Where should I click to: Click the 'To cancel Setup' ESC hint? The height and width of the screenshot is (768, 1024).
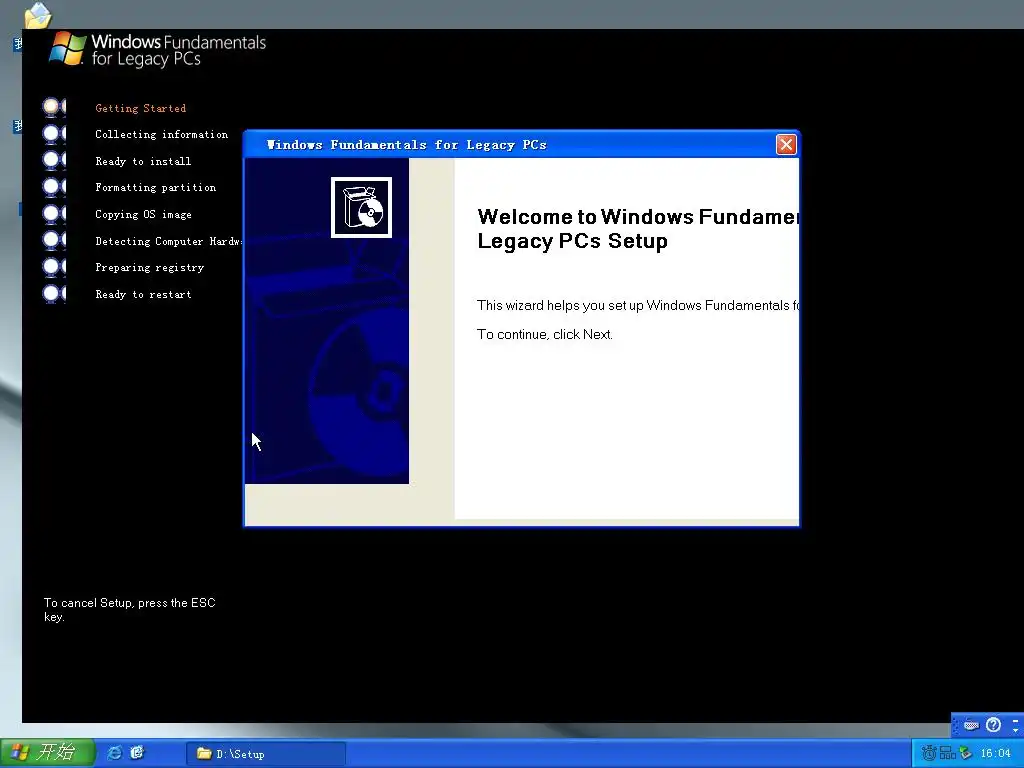[129, 609]
